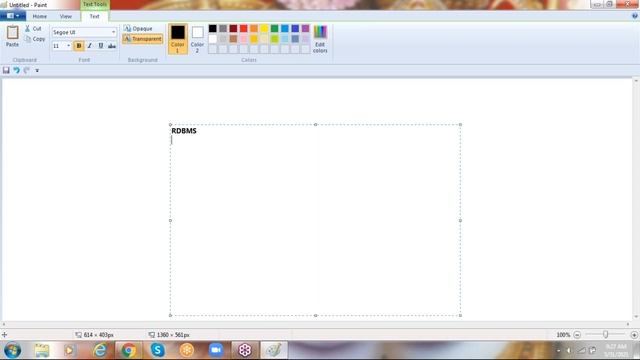640x360 pixels.
Task: Open File Explorer from taskbar
Action: pyautogui.click(x=42, y=350)
